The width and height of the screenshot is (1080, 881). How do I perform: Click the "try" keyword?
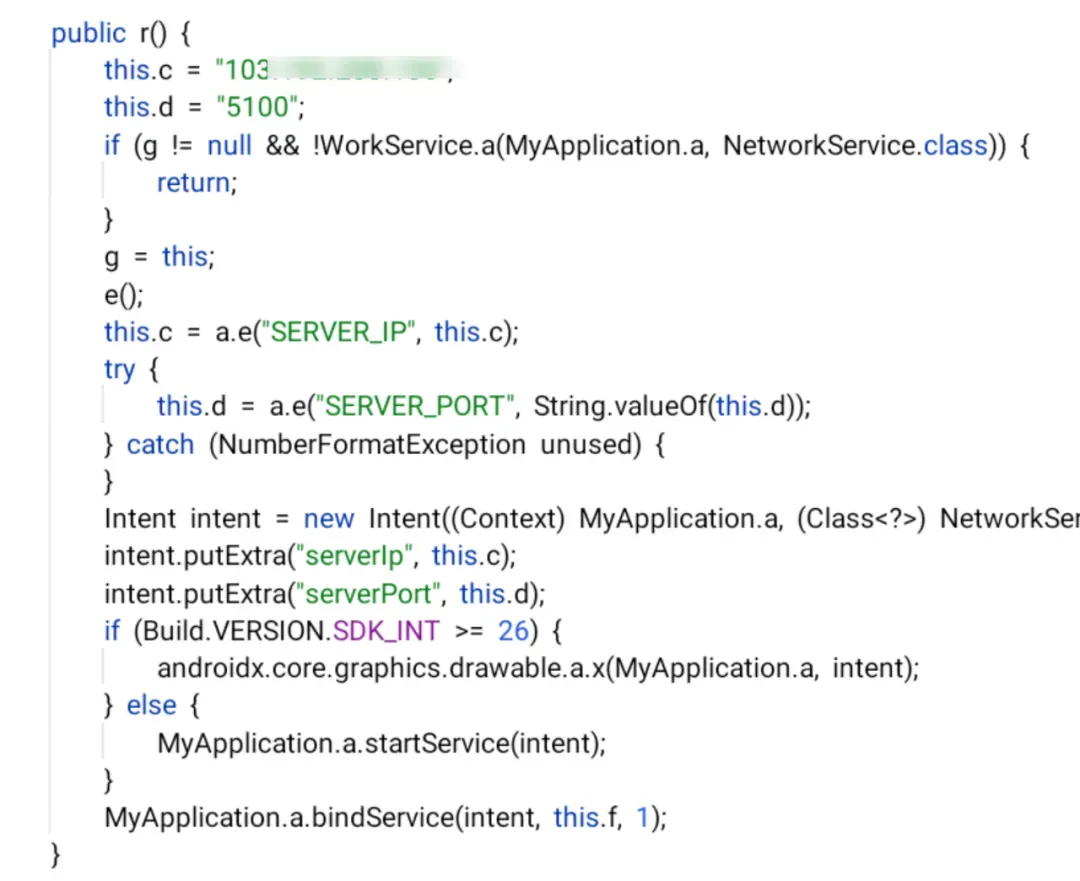[x=120, y=370]
